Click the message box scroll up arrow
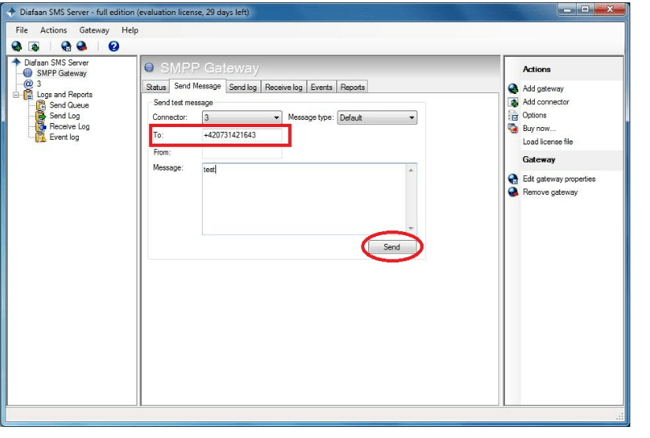 click(411, 170)
